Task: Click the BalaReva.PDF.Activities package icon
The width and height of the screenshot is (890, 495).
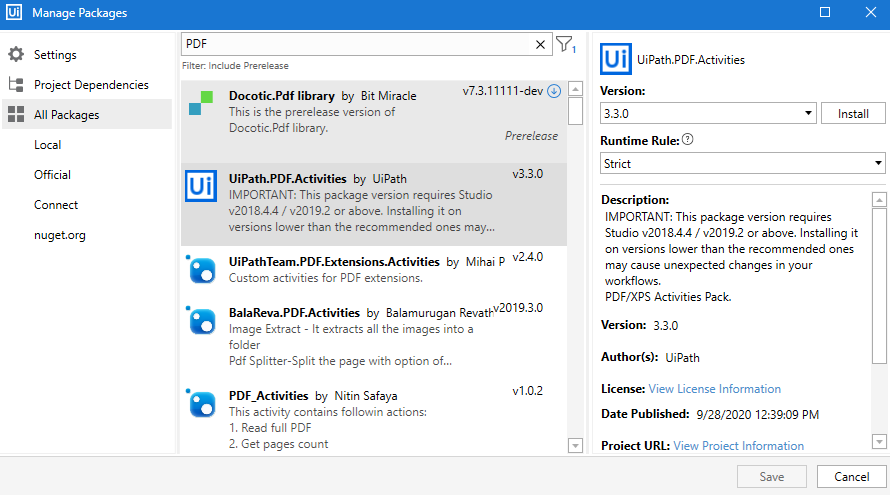Action: coord(201,320)
